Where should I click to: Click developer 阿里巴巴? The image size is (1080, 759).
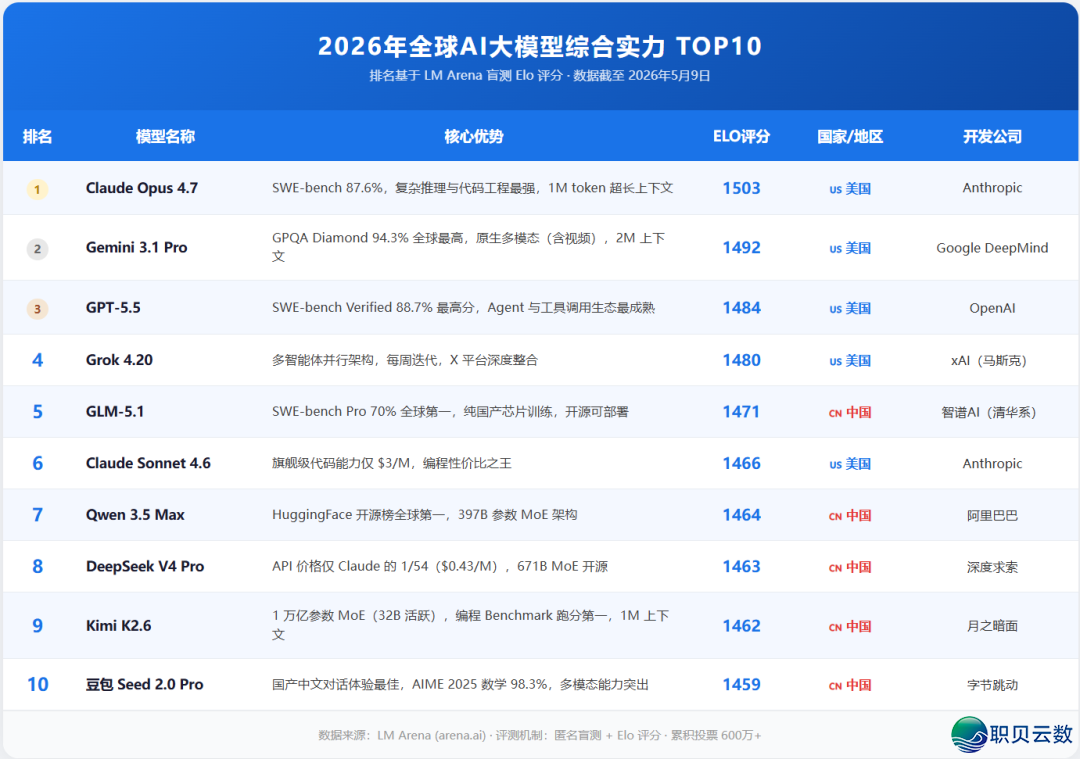[x=992, y=515]
